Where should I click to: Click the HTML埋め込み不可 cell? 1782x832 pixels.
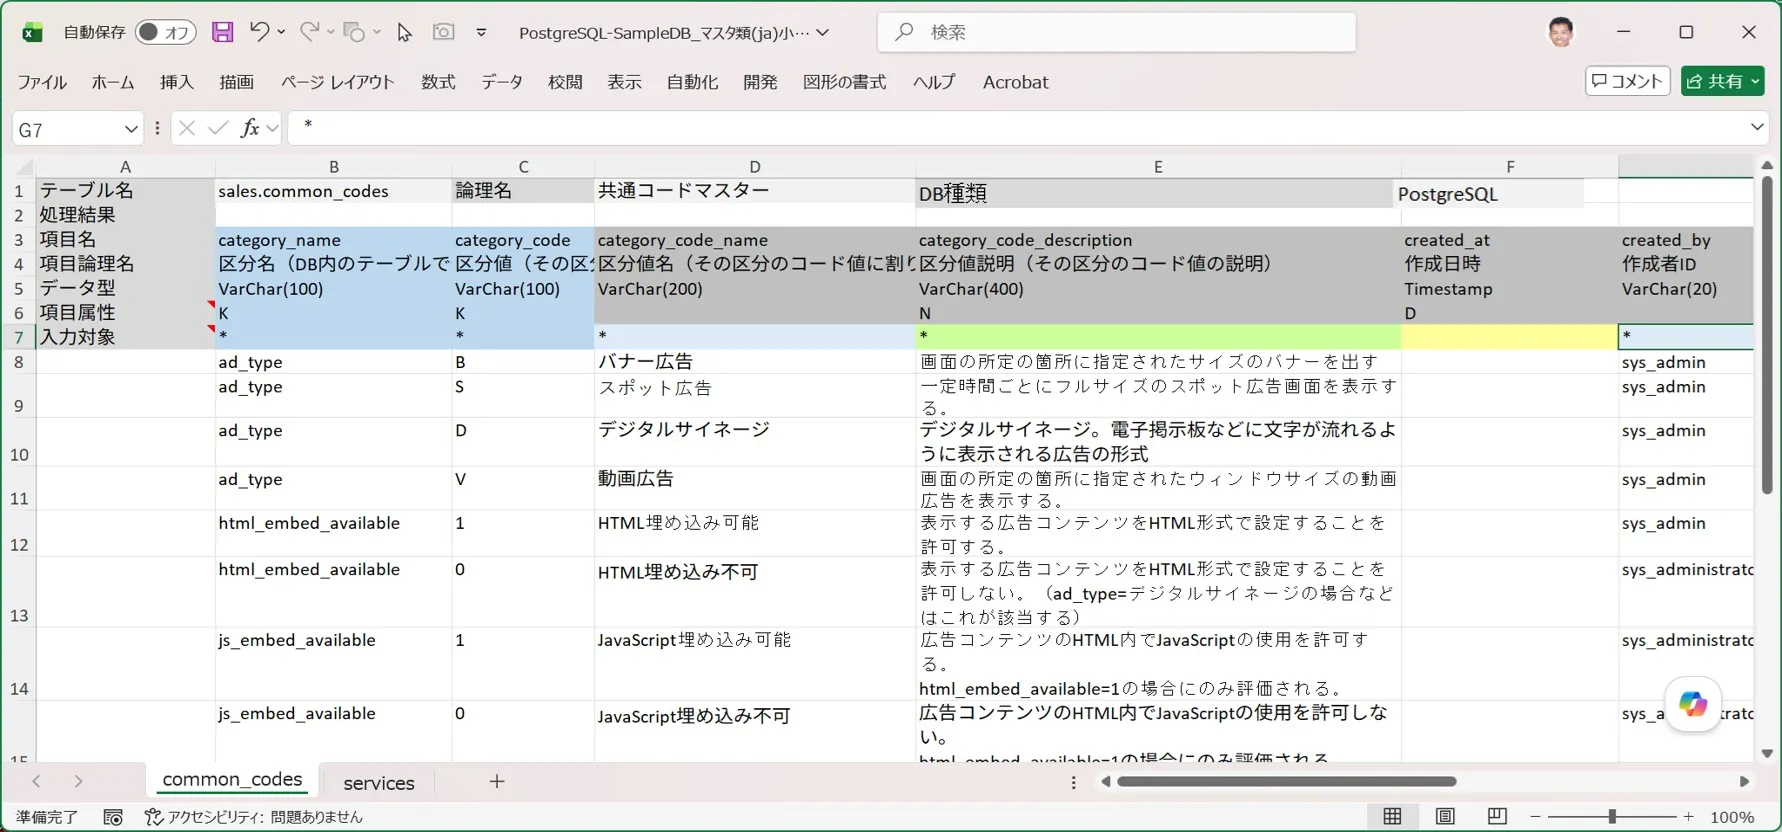(x=755, y=592)
